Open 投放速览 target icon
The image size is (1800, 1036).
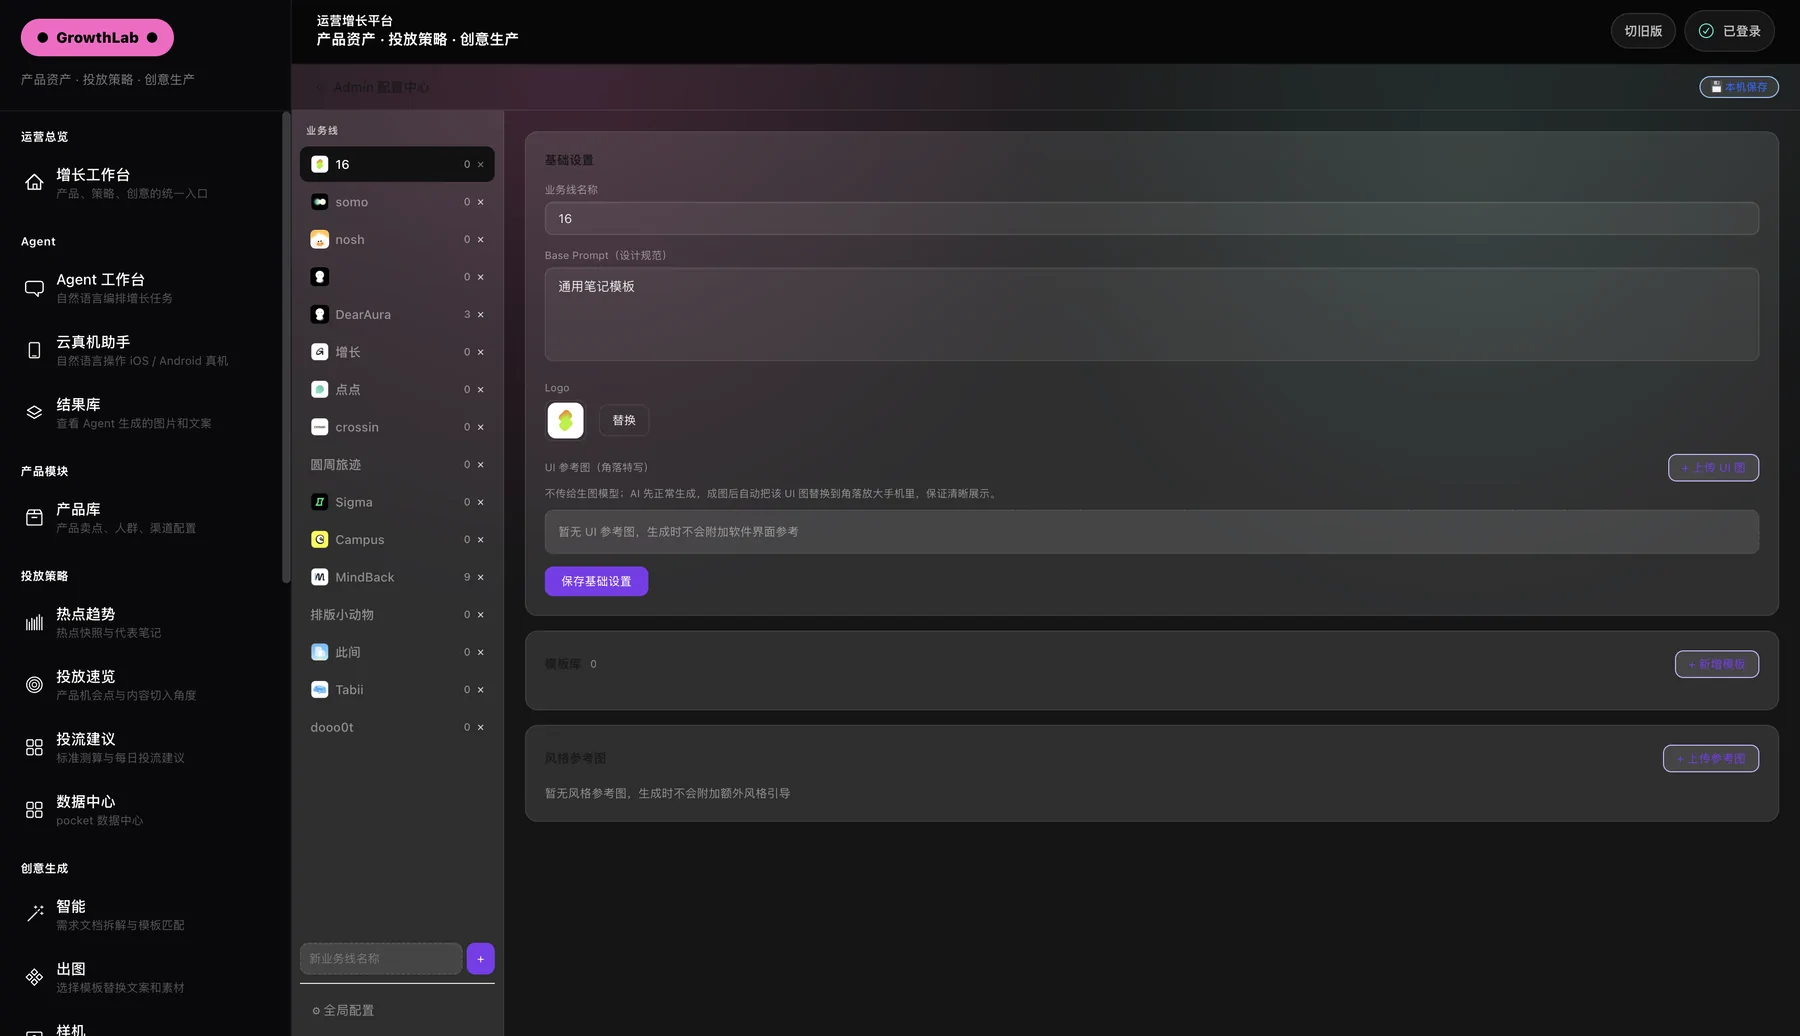tap(34, 685)
